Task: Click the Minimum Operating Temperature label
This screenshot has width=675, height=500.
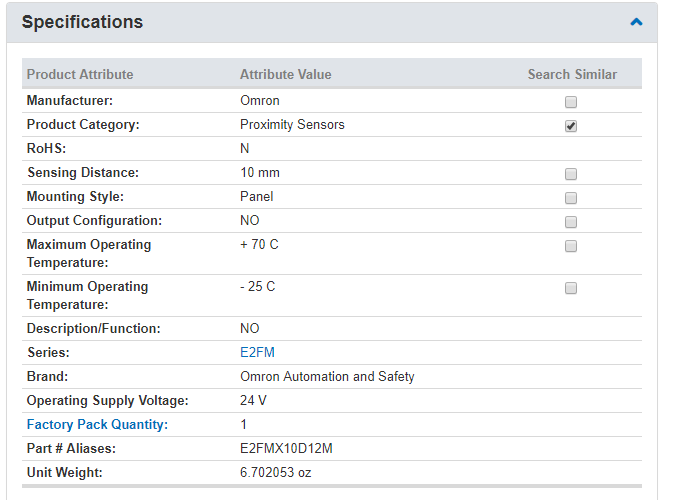Action: coord(87,295)
